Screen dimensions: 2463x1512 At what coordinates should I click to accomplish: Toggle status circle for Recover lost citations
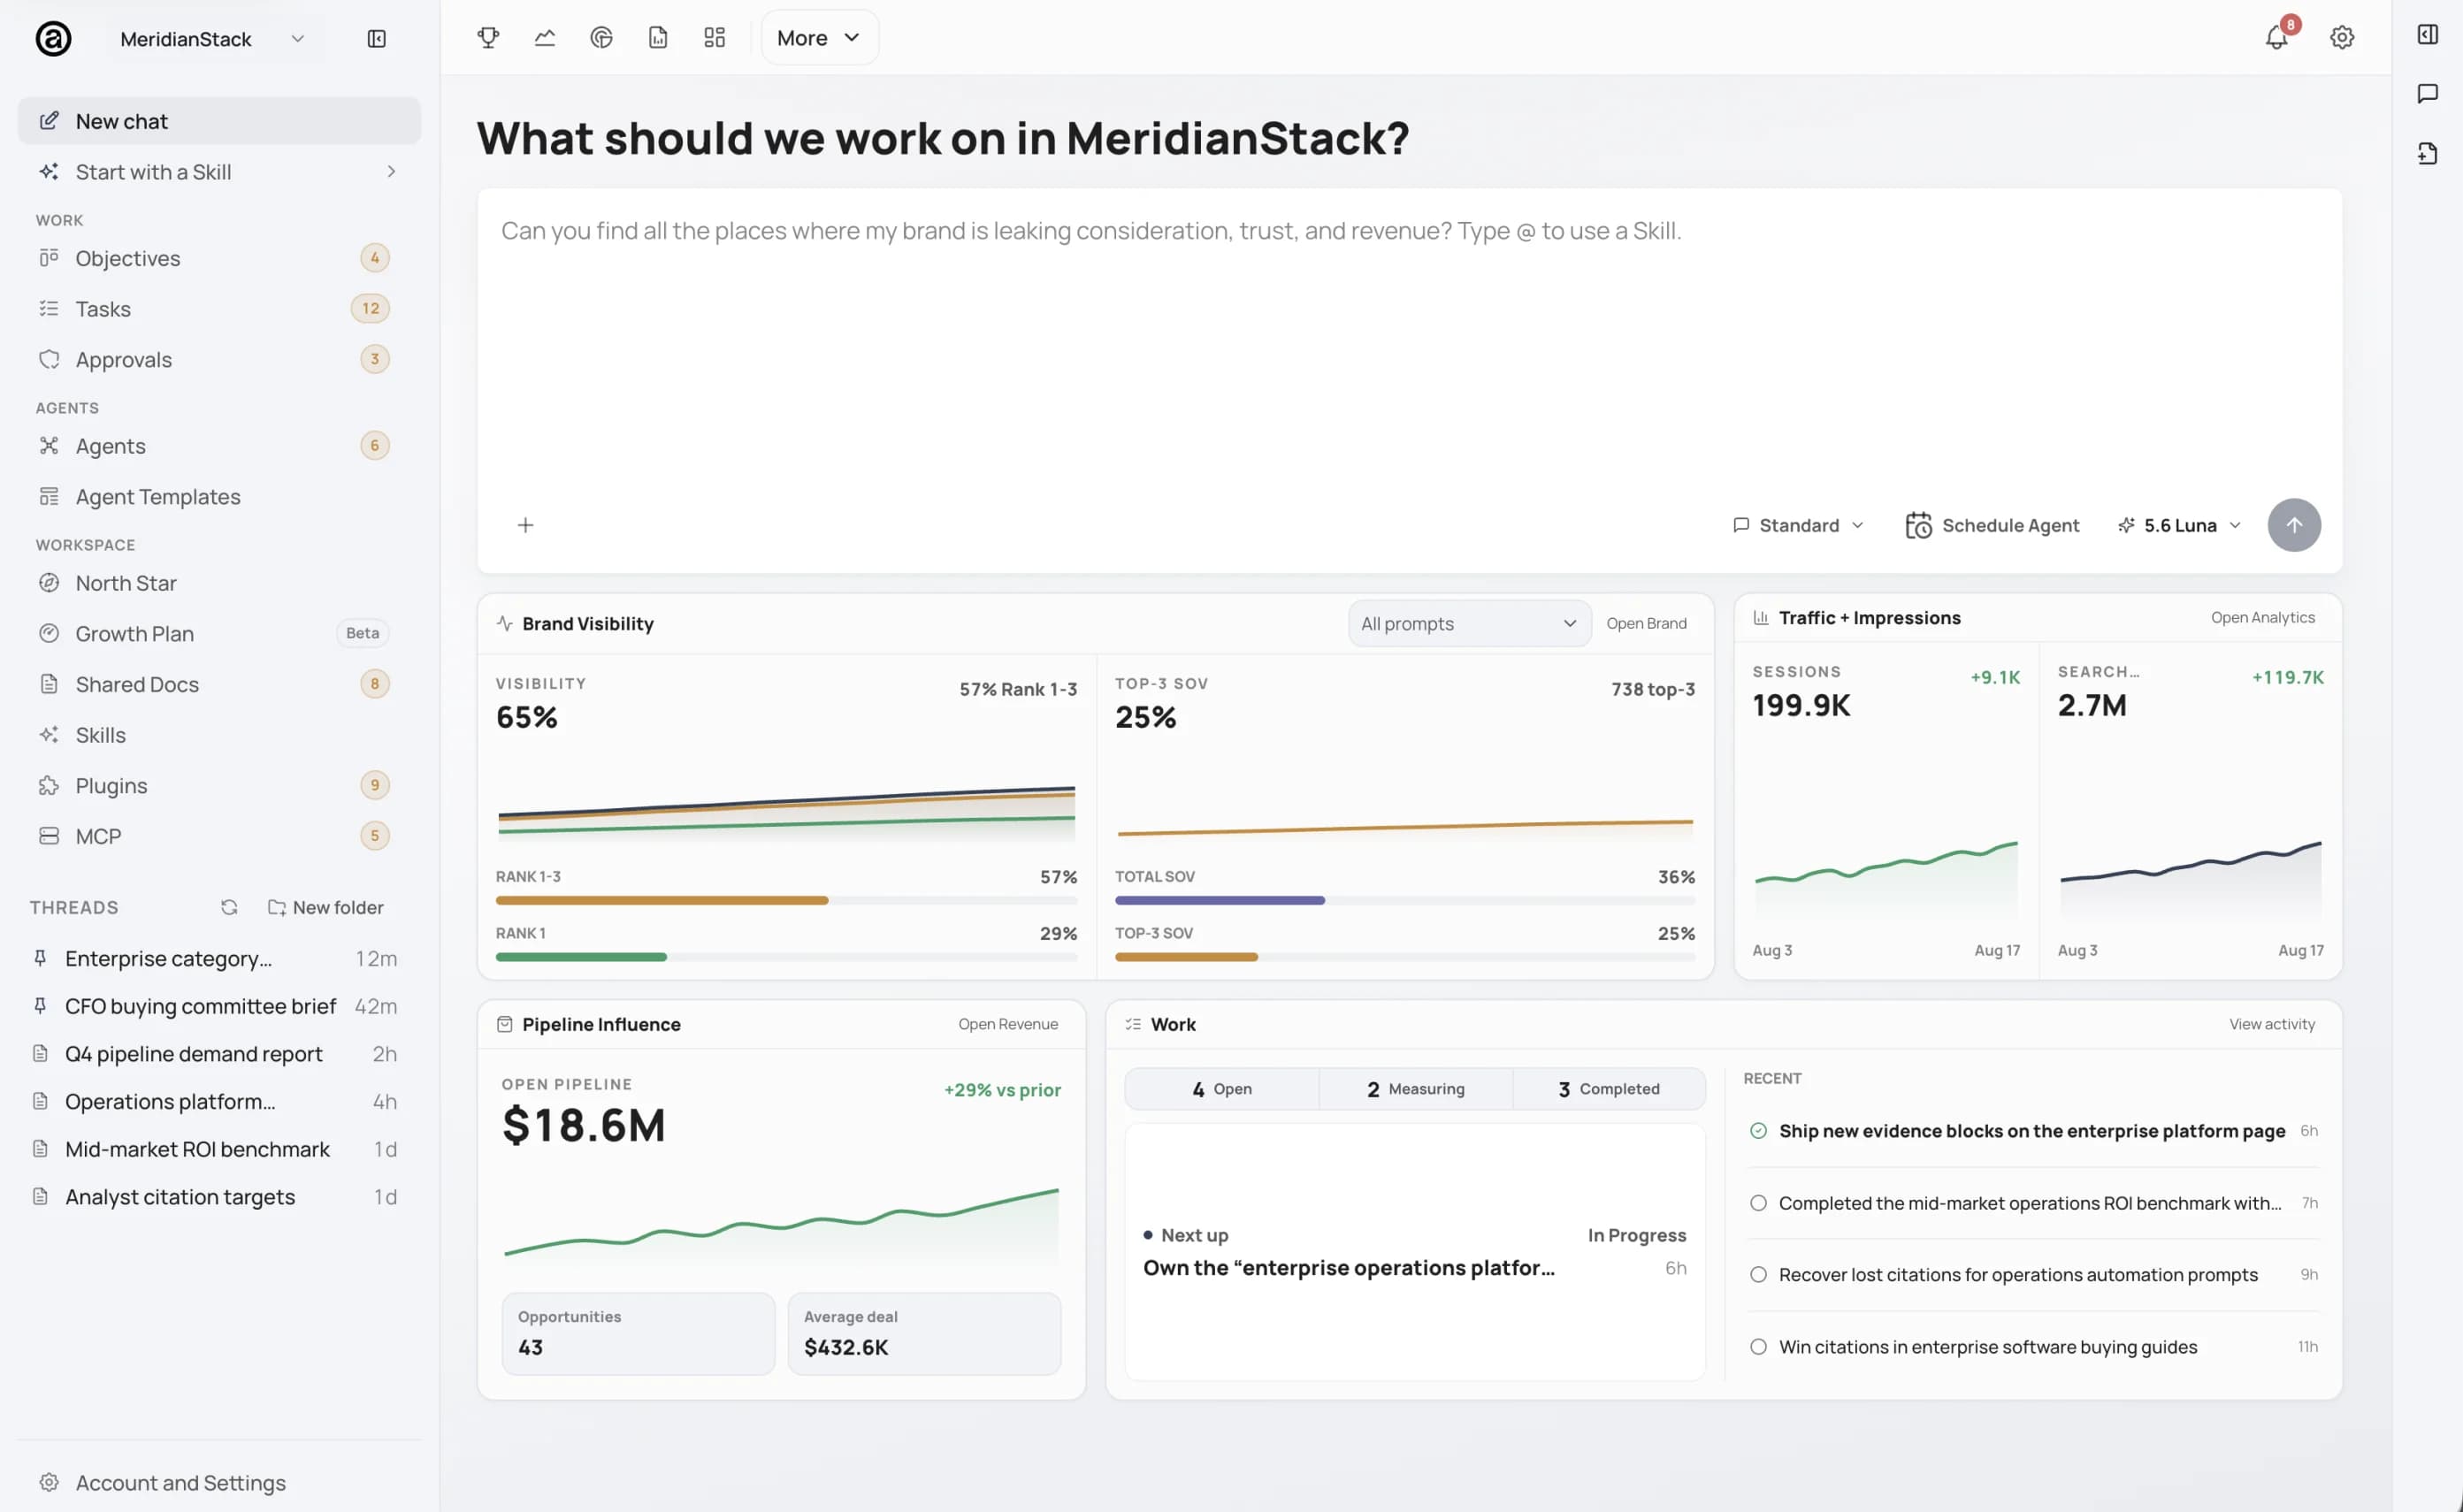(x=1757, y=1274)
